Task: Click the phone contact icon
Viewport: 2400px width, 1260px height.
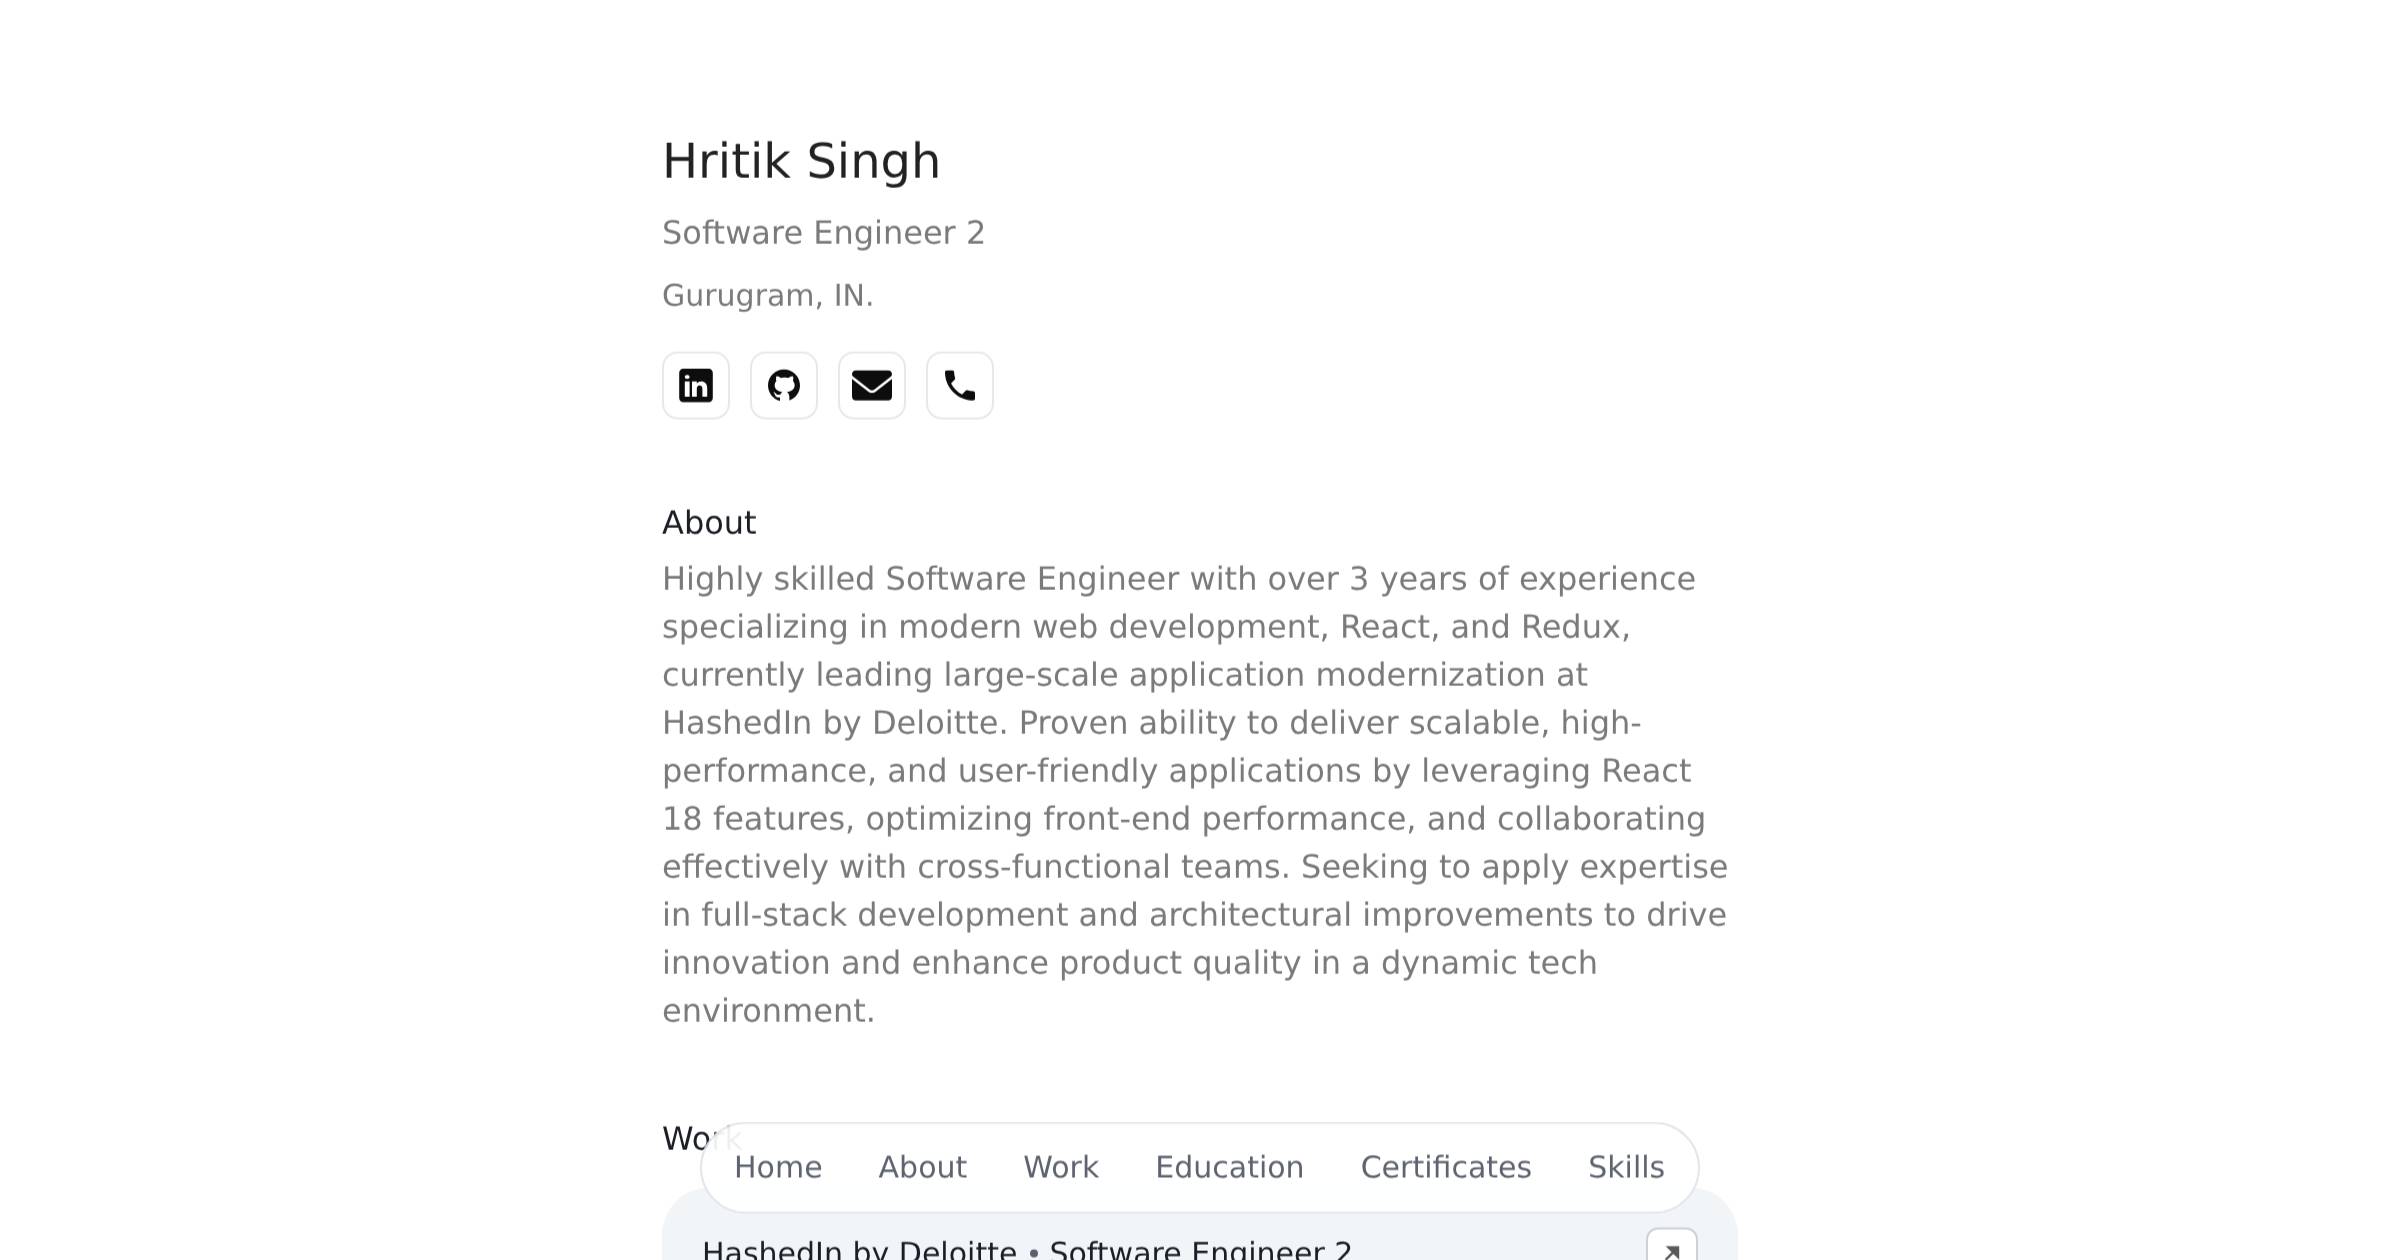Action: point(959,385)
